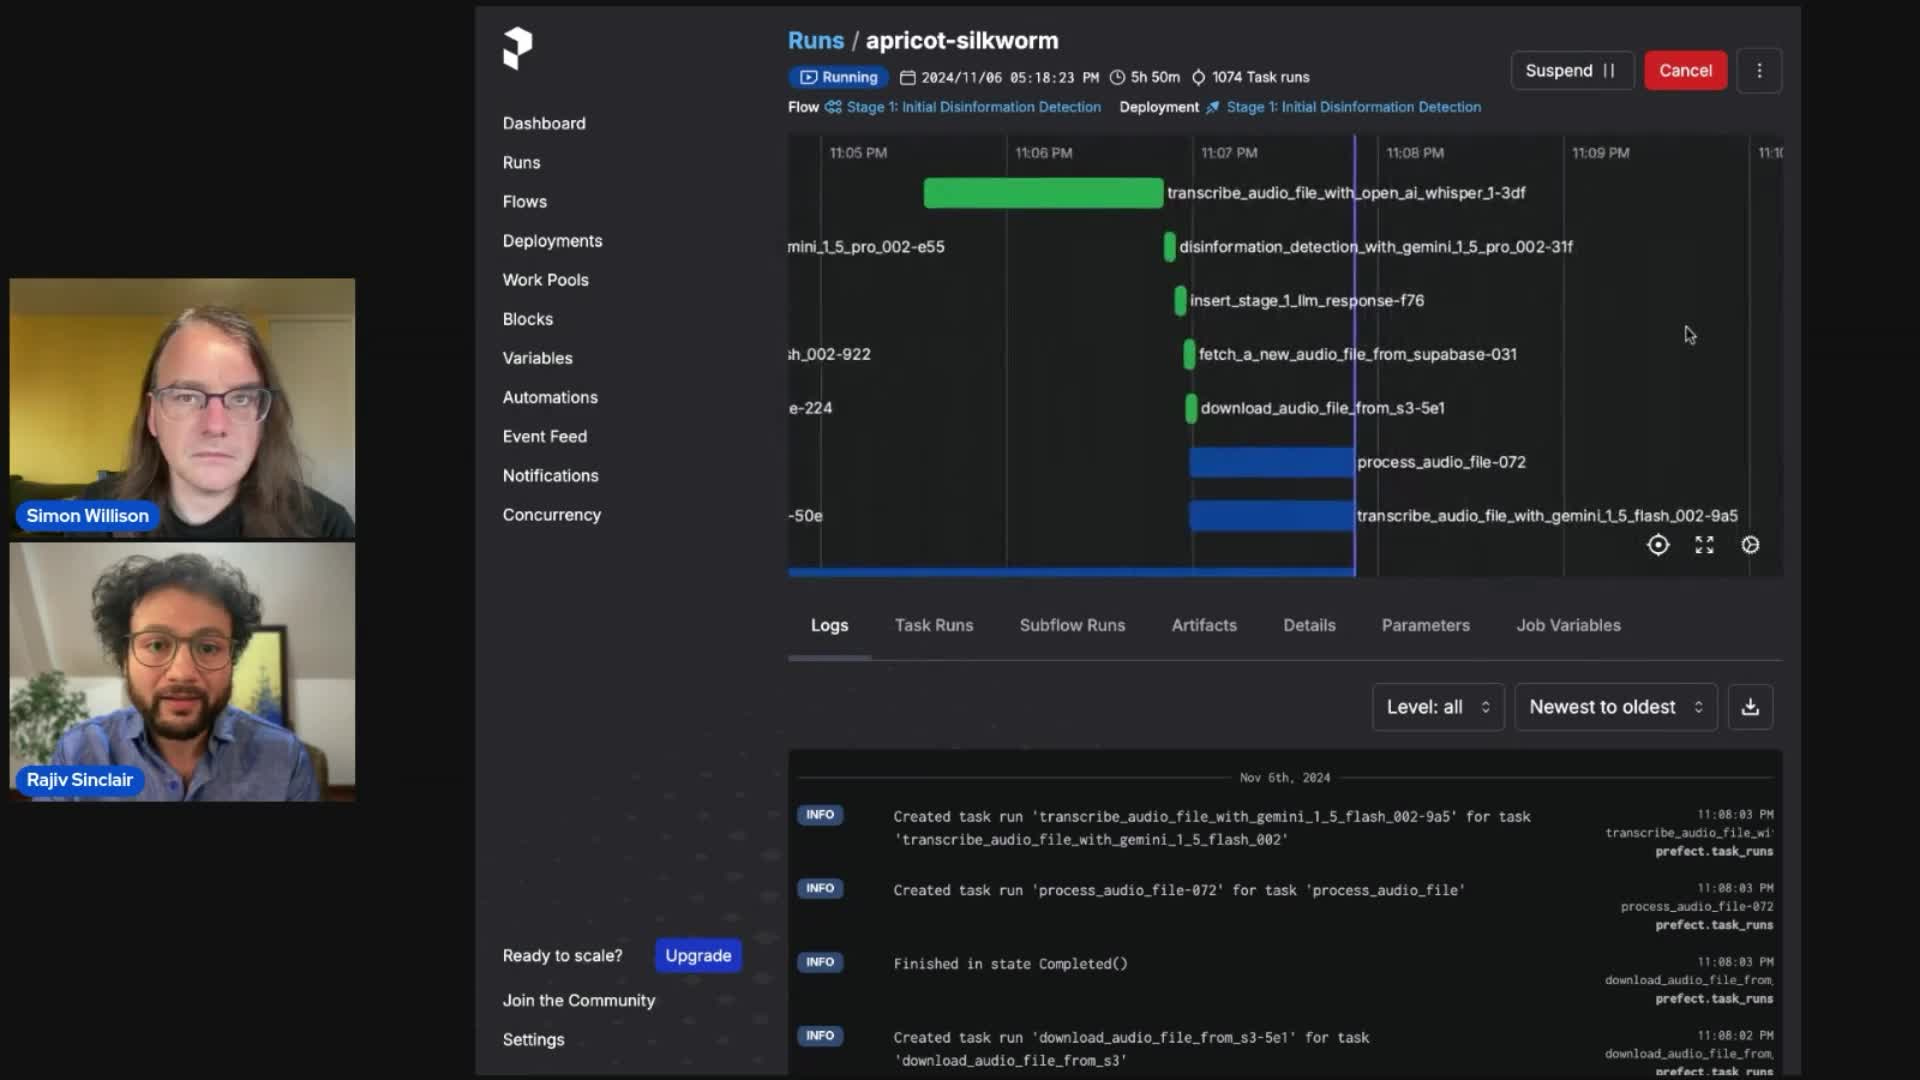1920x1080 pixels.
Task: Switch to the Job Variables tab
Action: [1568, 625]
